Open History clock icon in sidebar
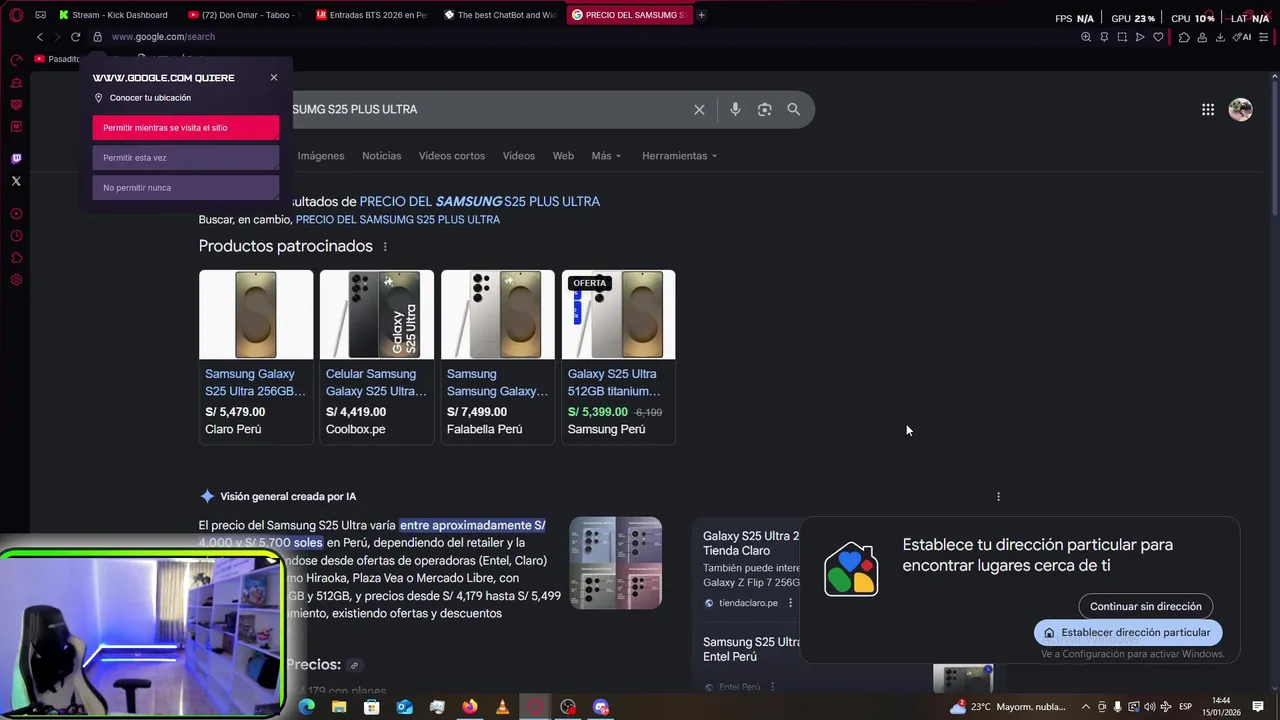 pos(16,236)
